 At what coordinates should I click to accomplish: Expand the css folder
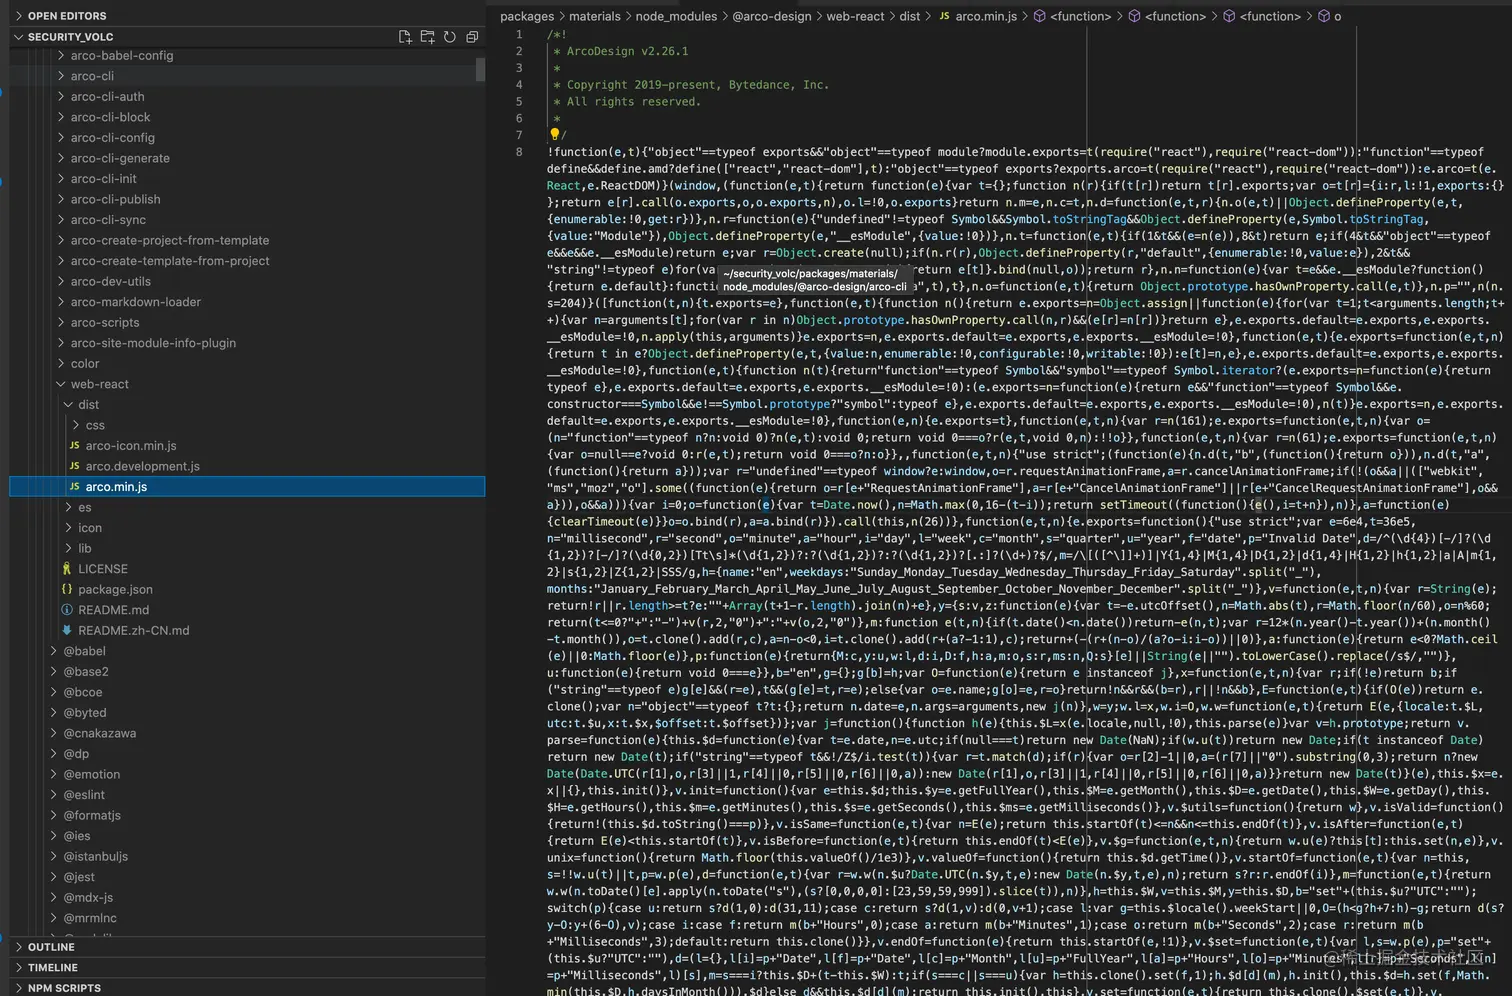click(x=75, y=425)
